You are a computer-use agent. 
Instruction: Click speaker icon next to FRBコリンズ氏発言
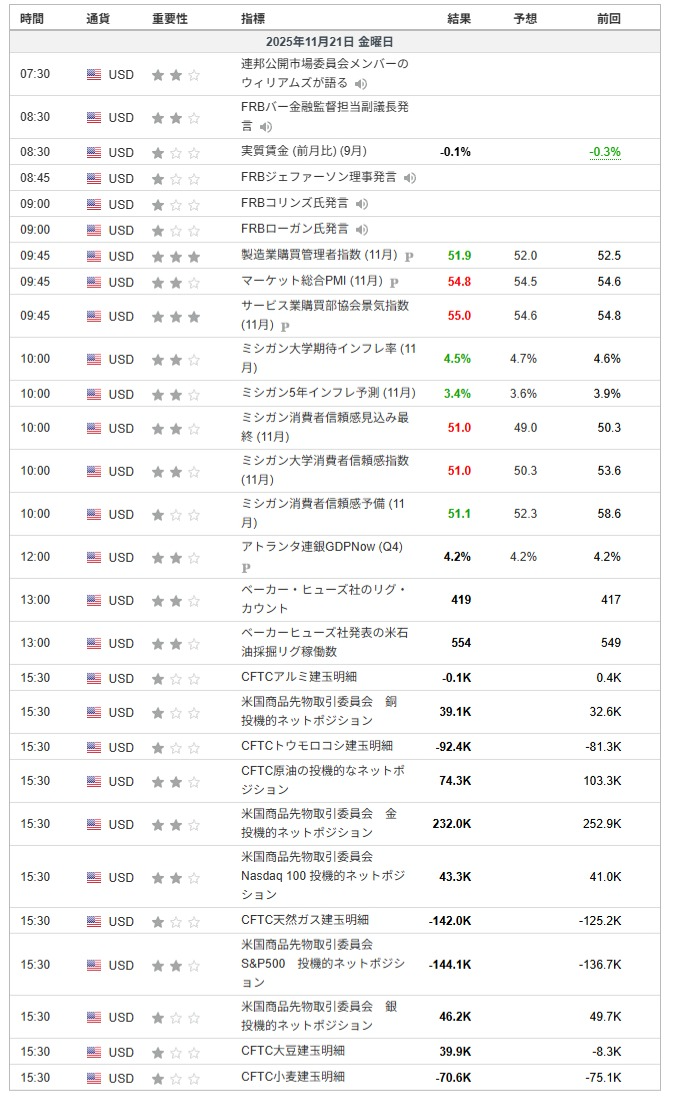362,204
